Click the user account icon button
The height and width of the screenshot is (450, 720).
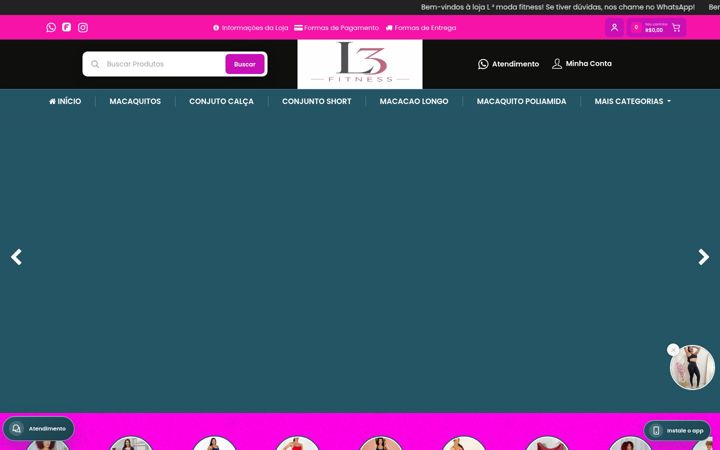(614, 28)
